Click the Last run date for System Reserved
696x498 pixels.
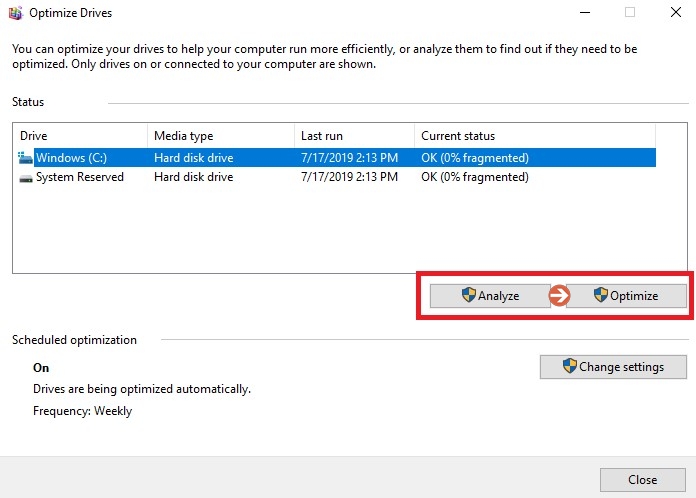tap(349, 177)
